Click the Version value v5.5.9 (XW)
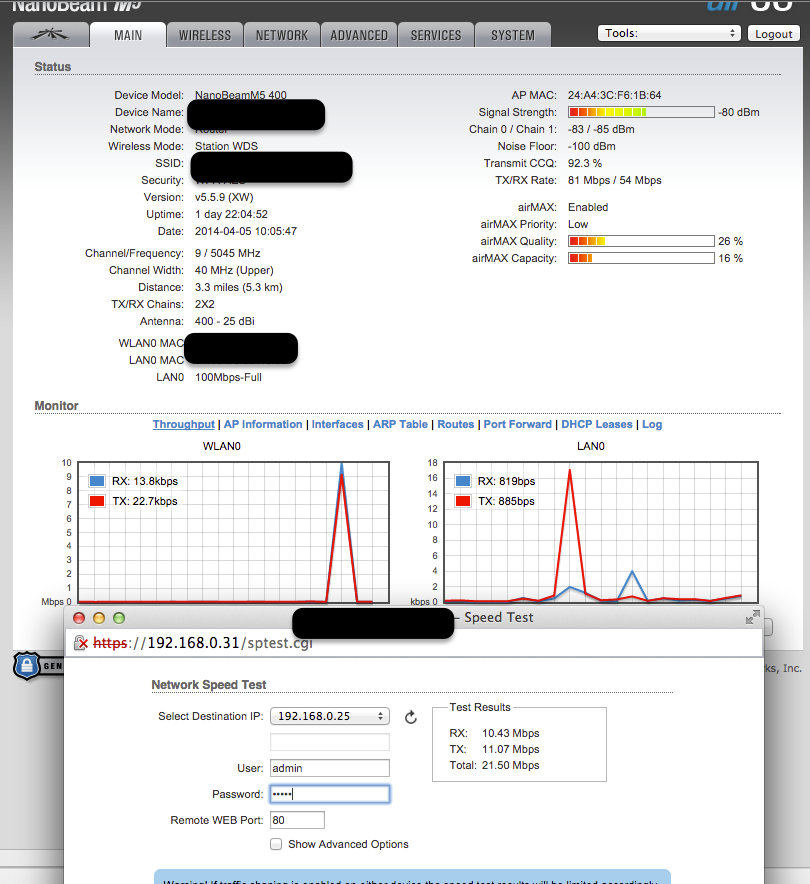Image resolution: width=810 pixels, height=884 pixels. point(224,197)
